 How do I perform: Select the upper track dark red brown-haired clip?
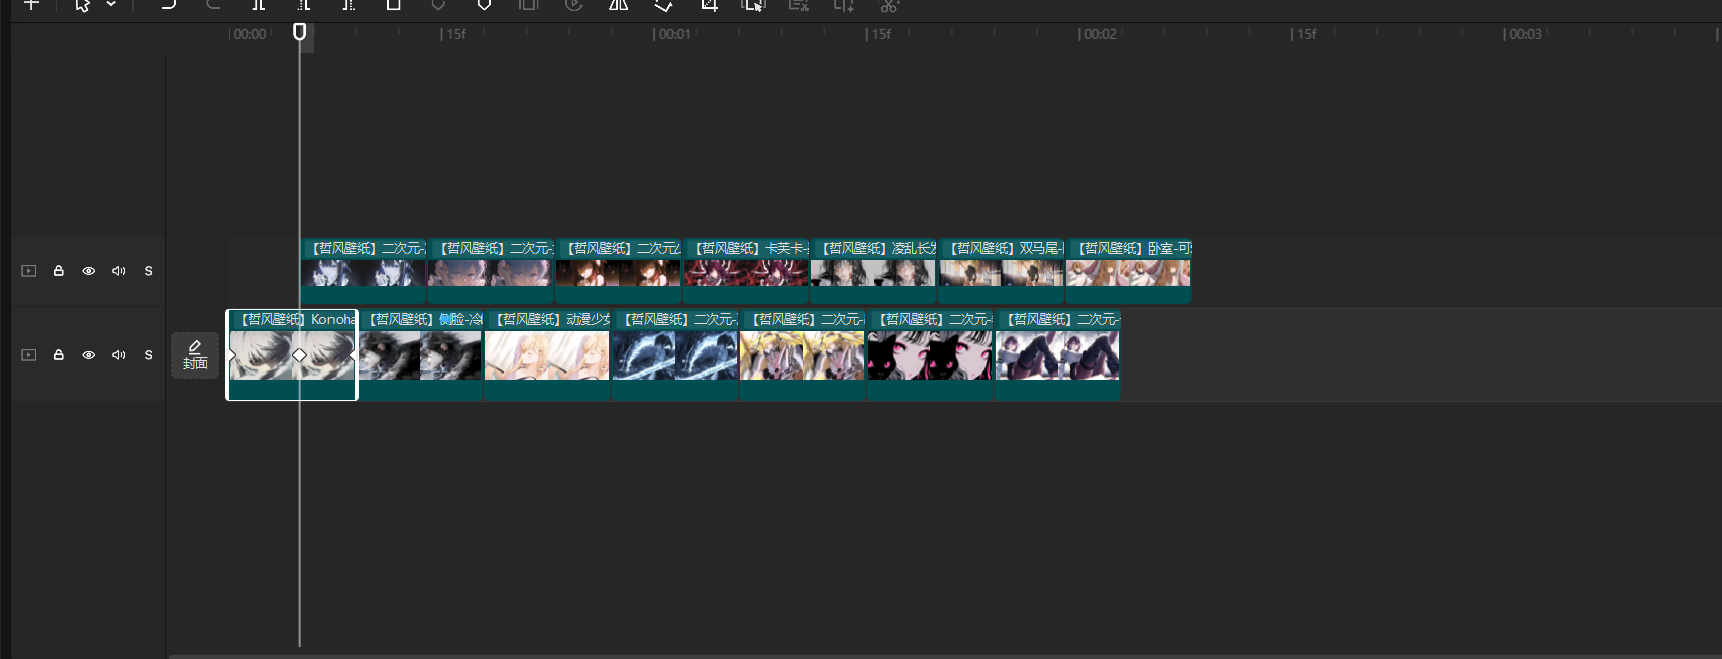pyautogui.click(x=619, y=271)
